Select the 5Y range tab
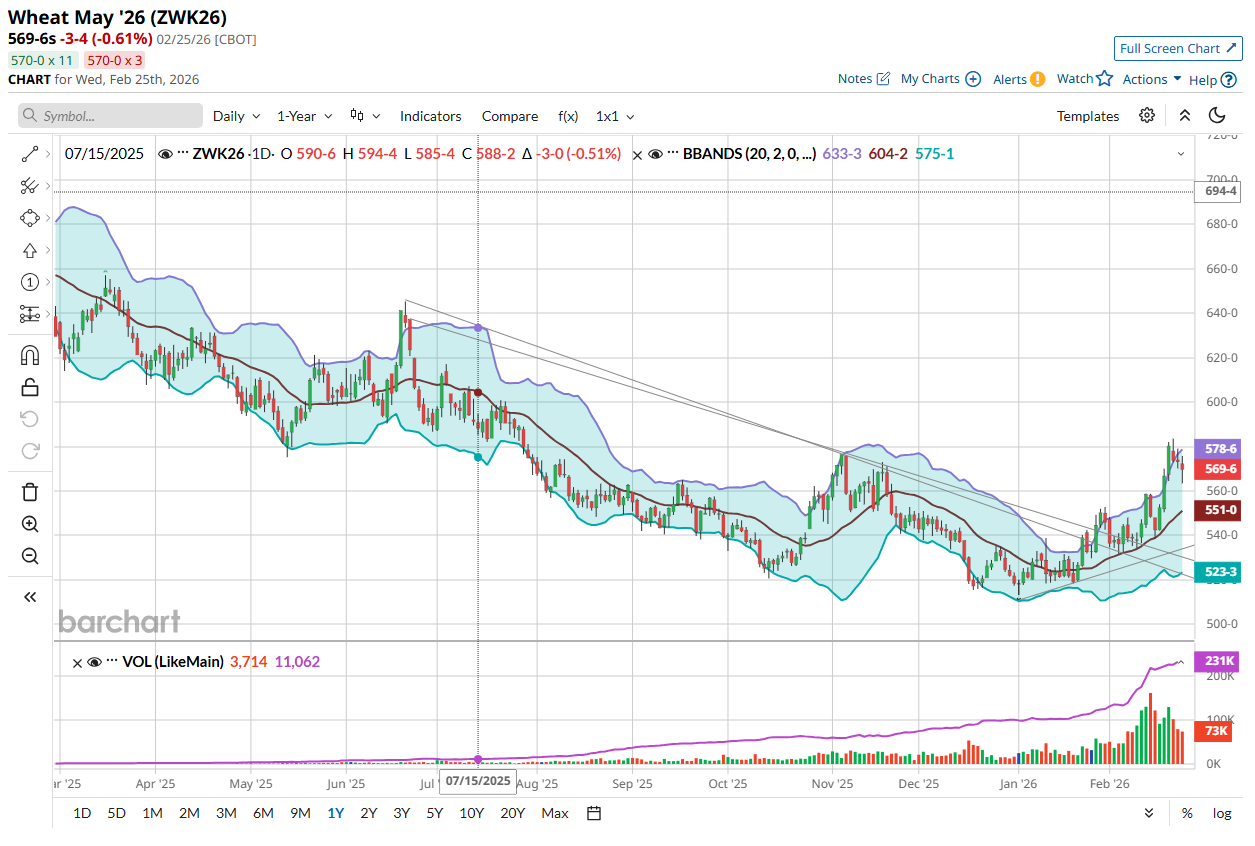 point(435,813)
